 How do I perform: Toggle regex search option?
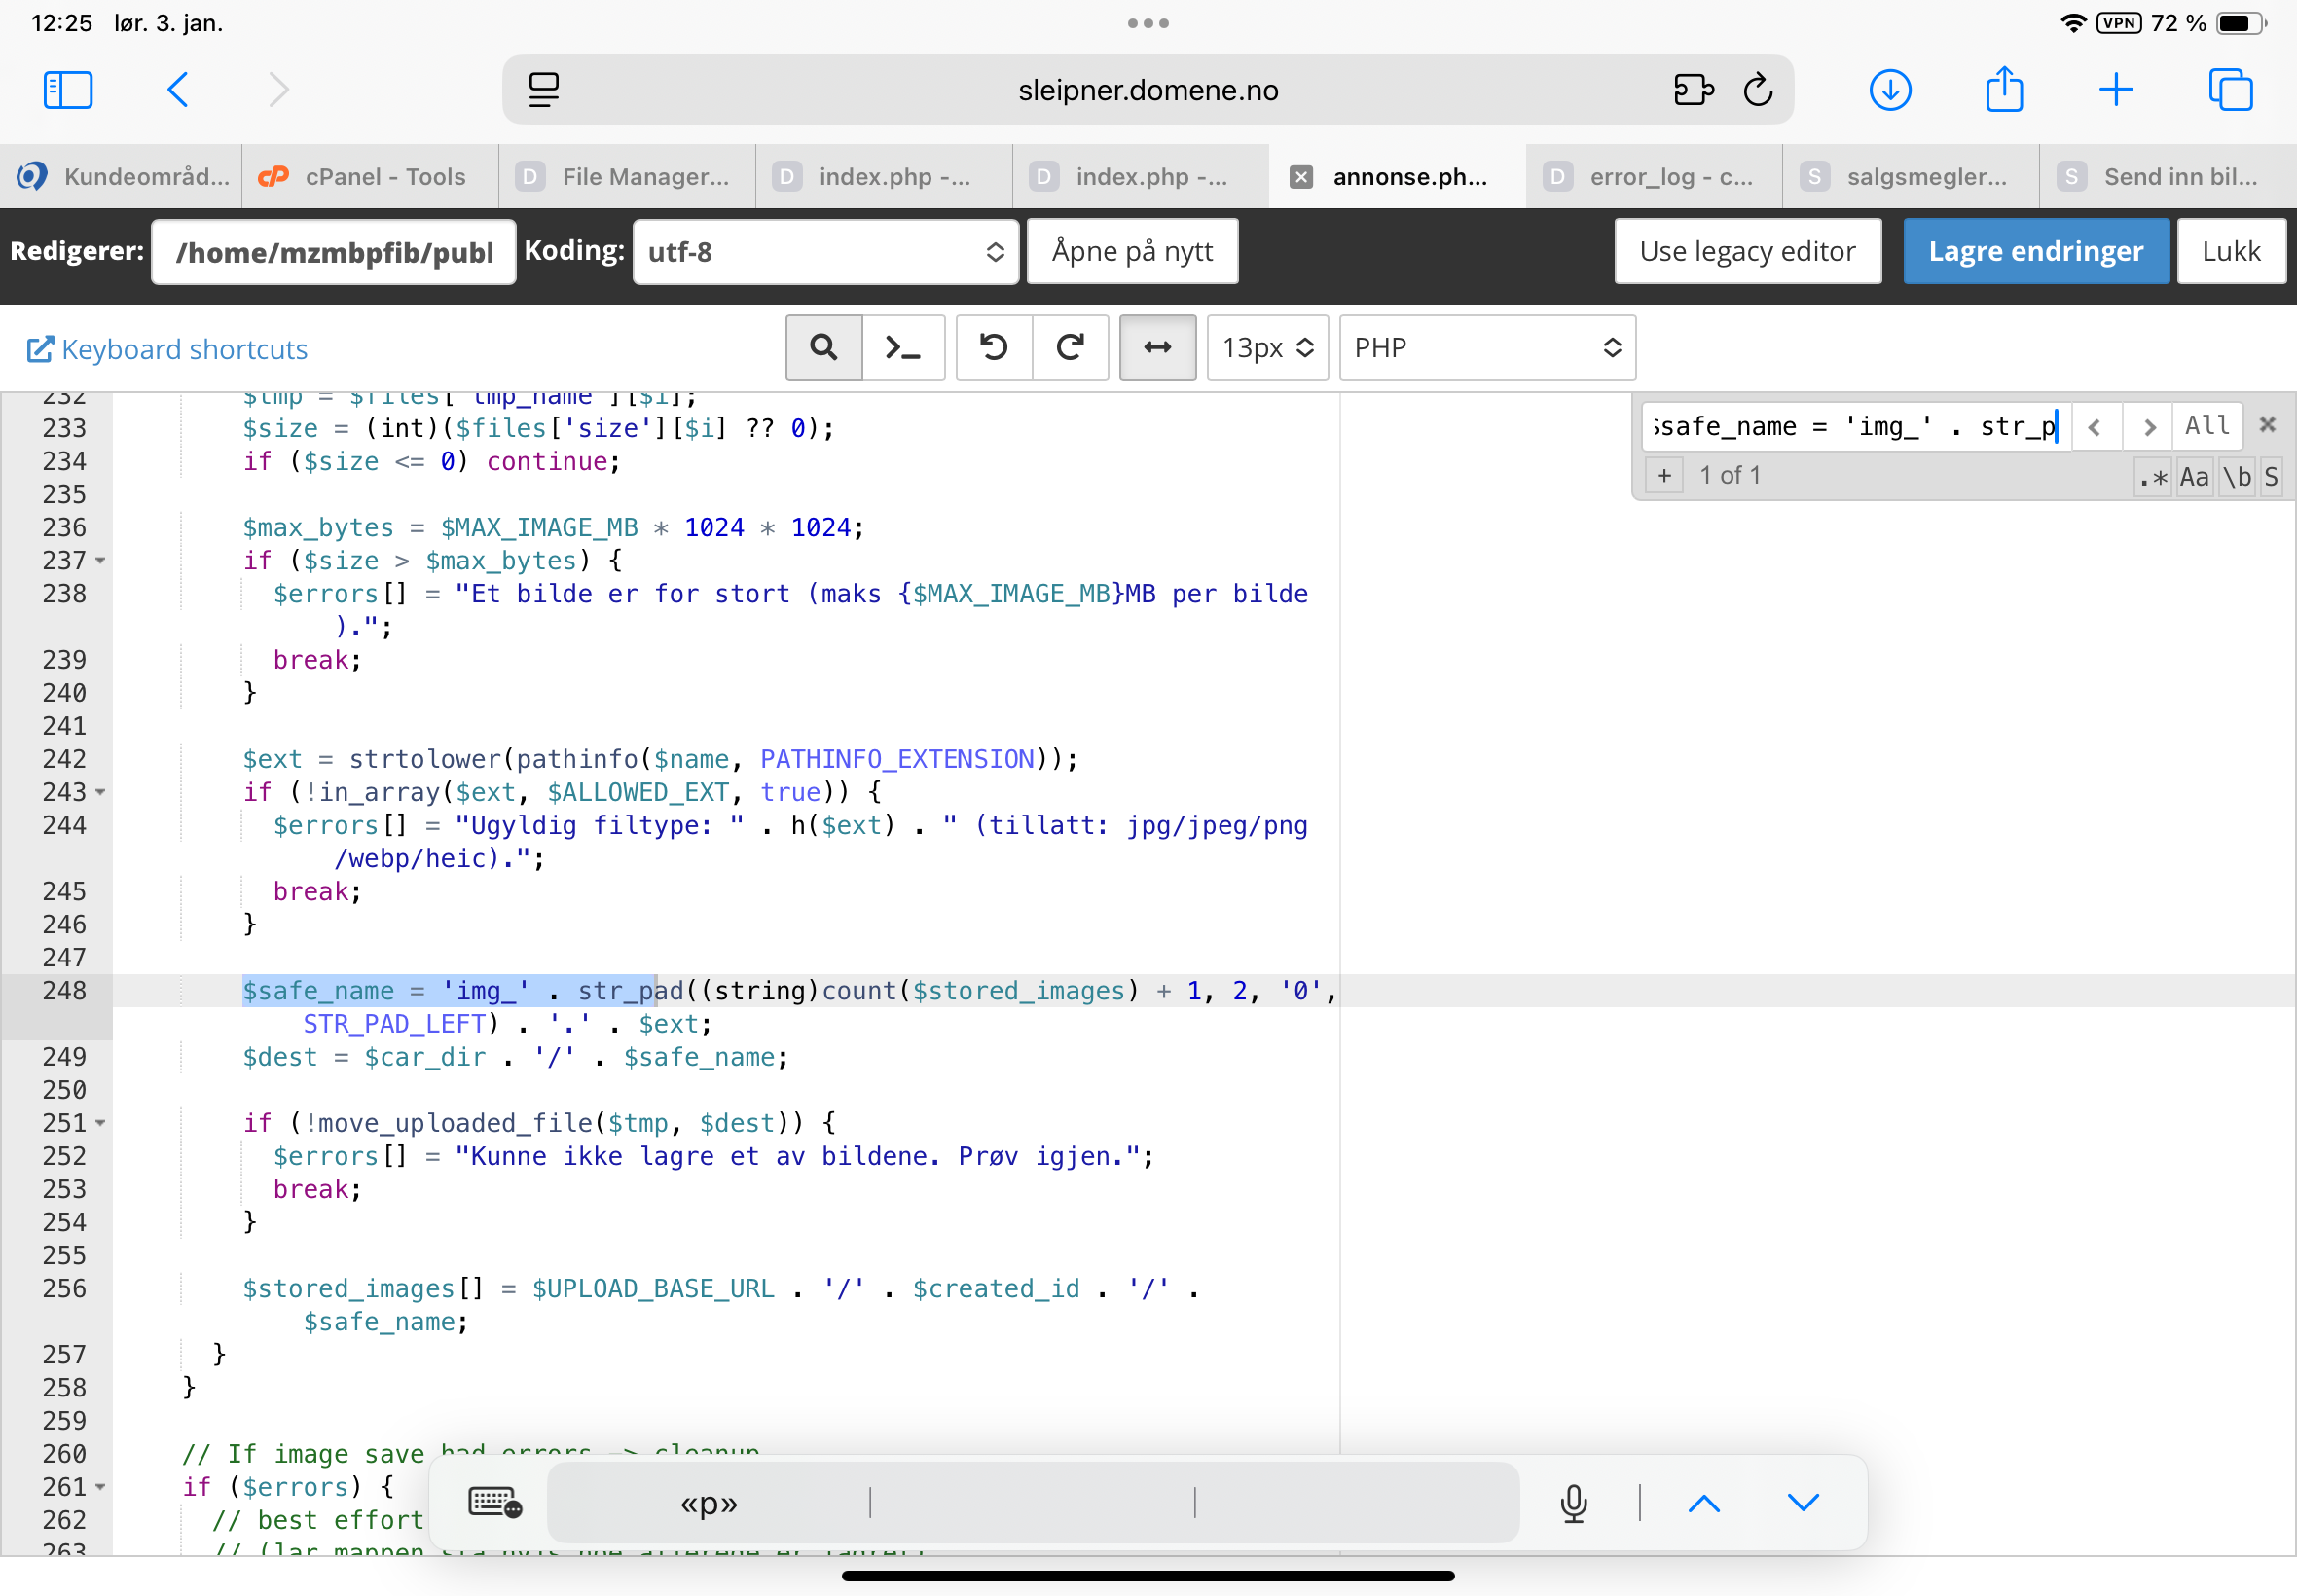[2152, 477]
